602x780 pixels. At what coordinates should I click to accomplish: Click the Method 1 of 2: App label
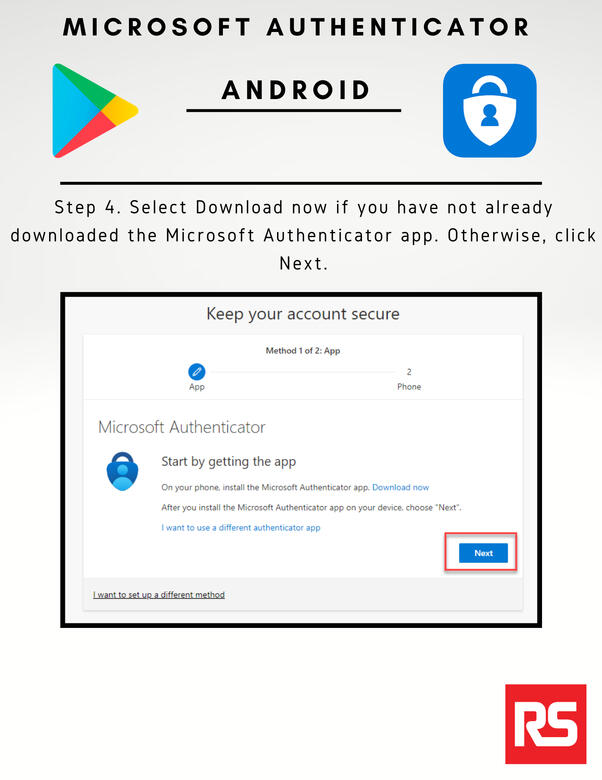(x=302, y=350)
